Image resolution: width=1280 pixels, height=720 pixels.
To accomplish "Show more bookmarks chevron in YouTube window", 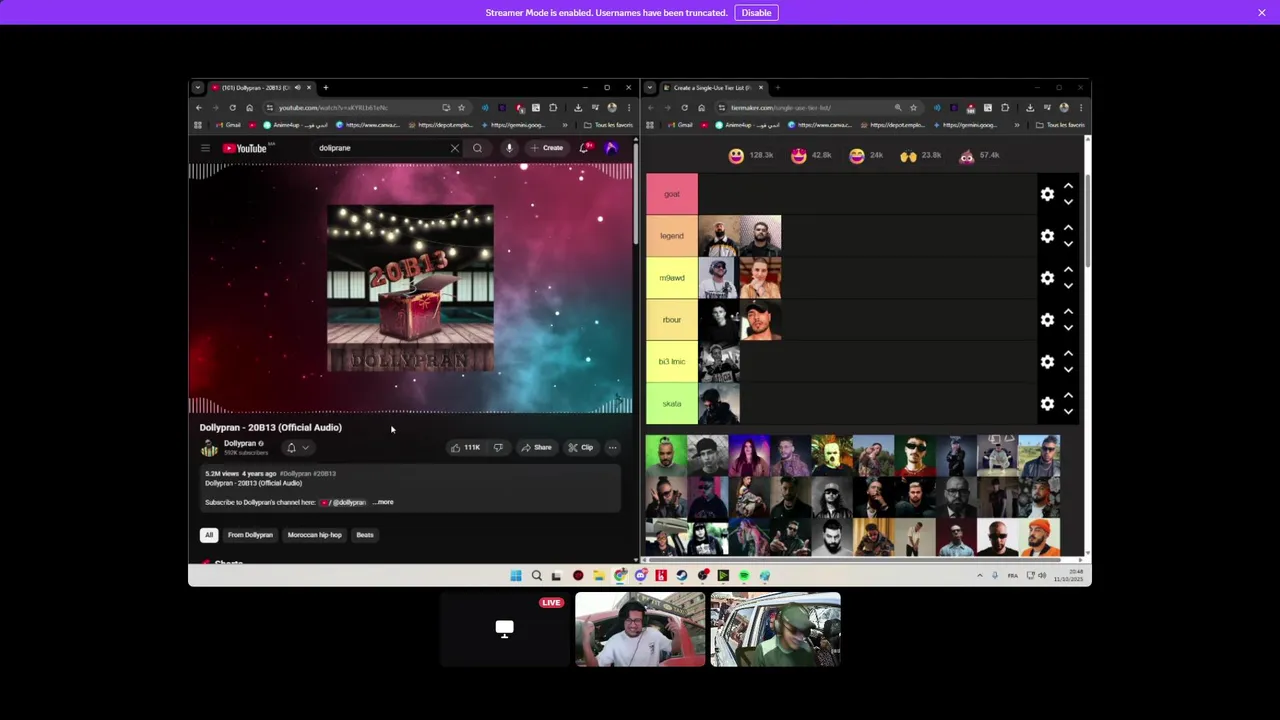I will click(565, 125).
